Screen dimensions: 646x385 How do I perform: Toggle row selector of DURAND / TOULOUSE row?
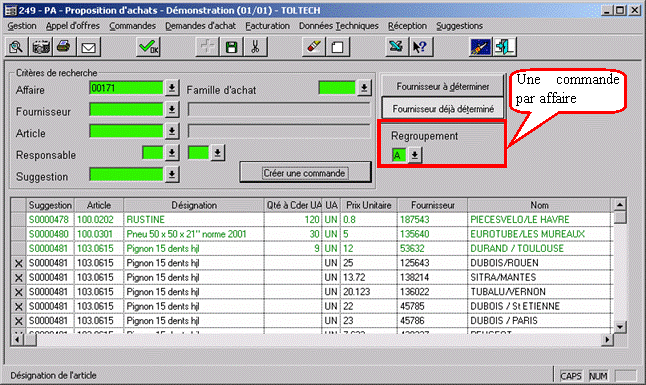(x=19, y=249)
